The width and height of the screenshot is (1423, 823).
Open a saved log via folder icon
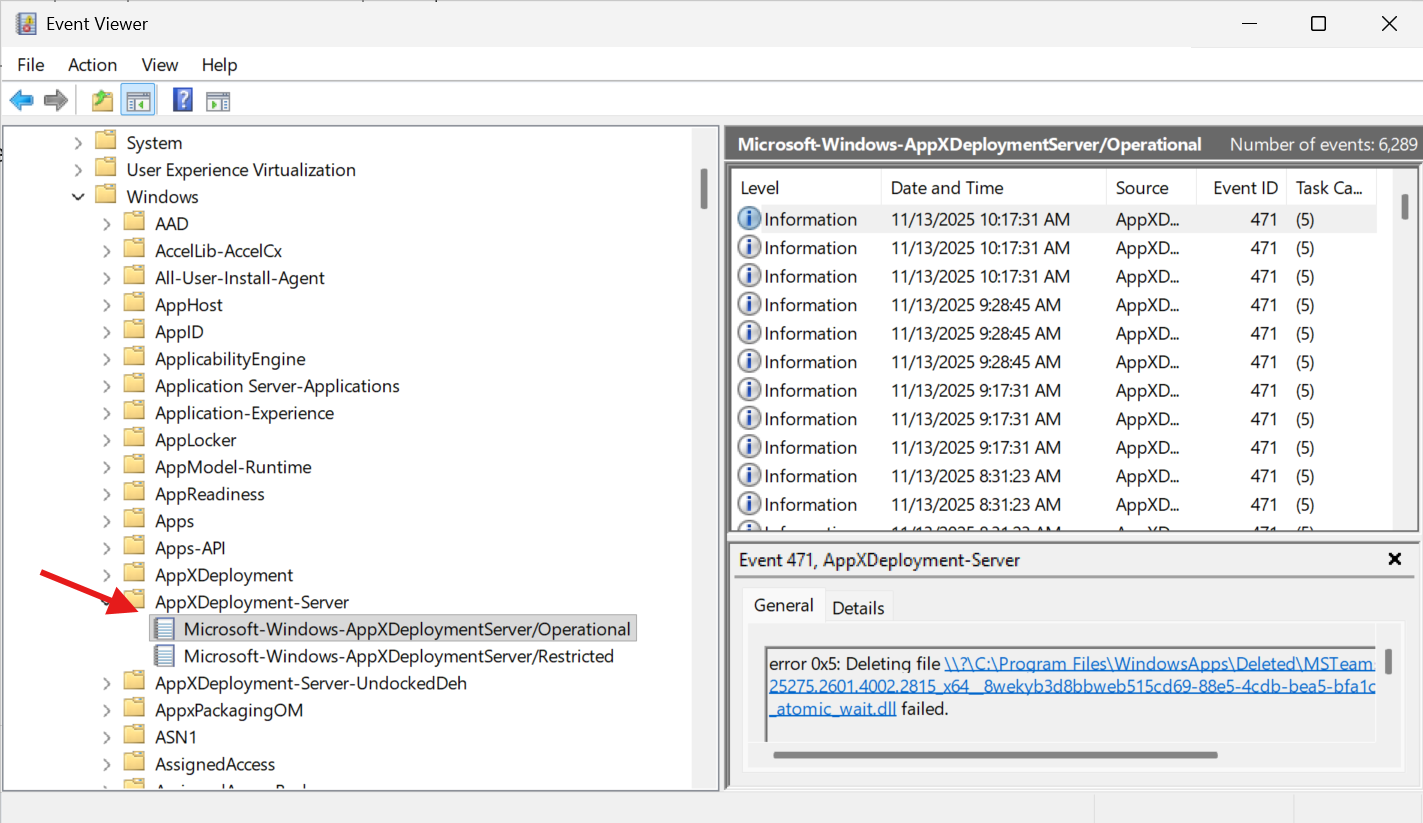(100, 99)
